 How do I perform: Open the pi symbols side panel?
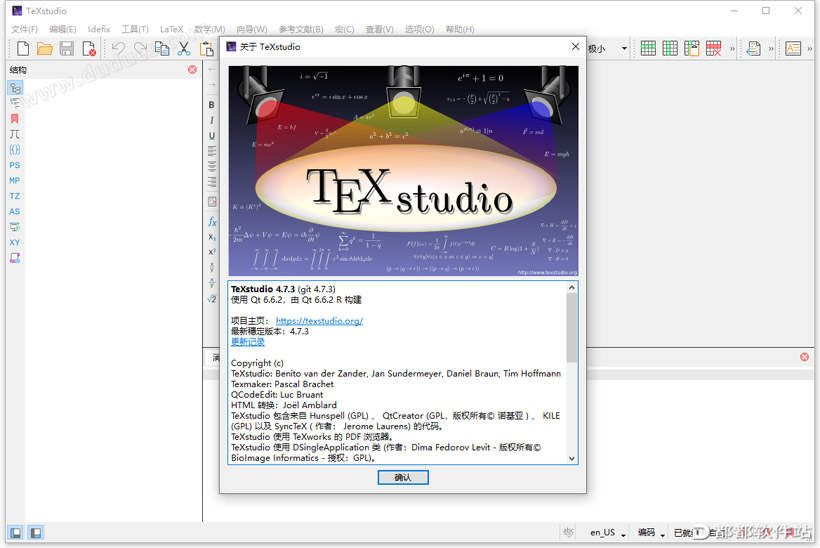pos(15,134)
